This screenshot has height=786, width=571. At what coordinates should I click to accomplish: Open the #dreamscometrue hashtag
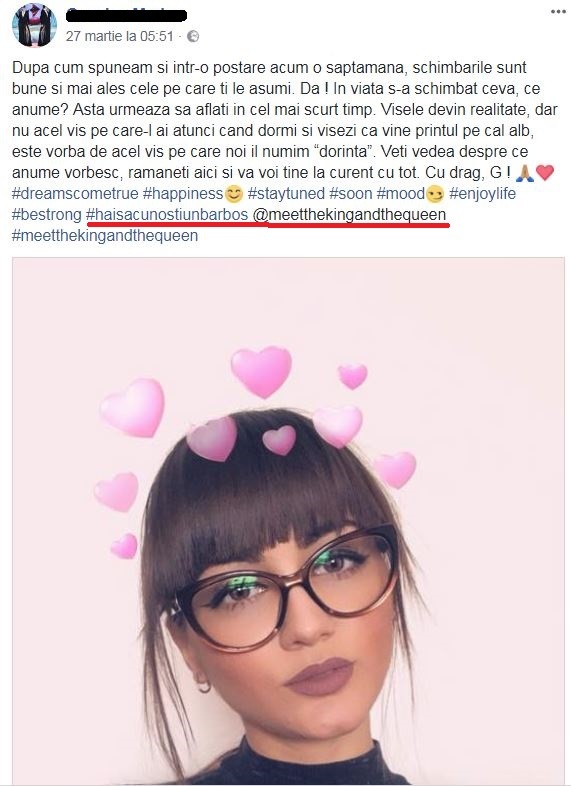(75, 193)
